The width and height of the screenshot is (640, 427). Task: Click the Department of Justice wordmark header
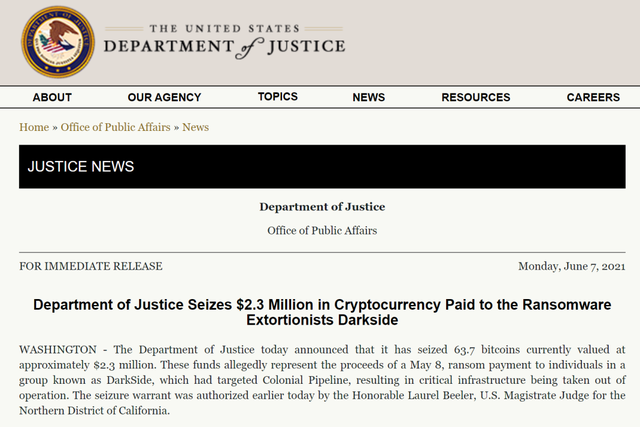tap(224, 42)
